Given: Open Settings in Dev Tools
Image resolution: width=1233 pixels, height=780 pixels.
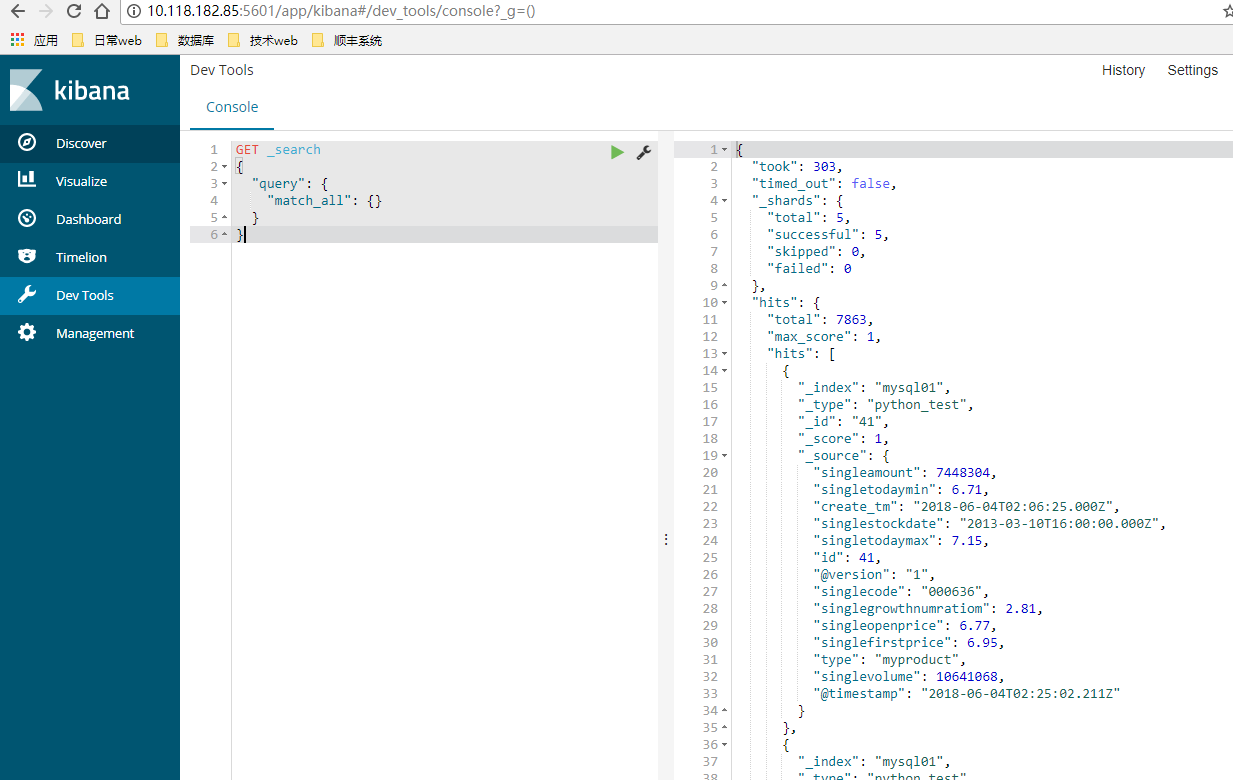Looking at the screenshot, I should 1193,70.
